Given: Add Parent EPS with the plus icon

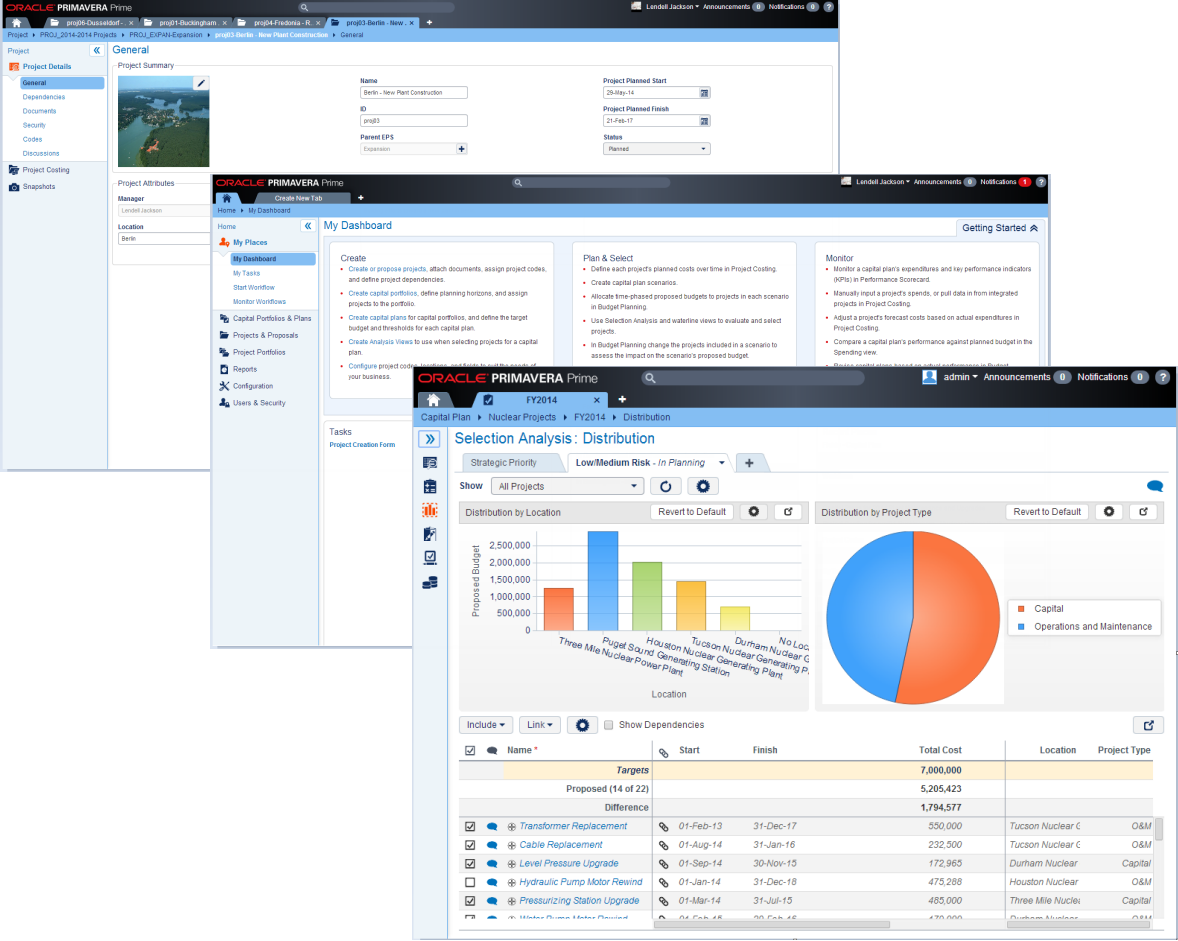Looking at the screenshot, I should point(462,149).
